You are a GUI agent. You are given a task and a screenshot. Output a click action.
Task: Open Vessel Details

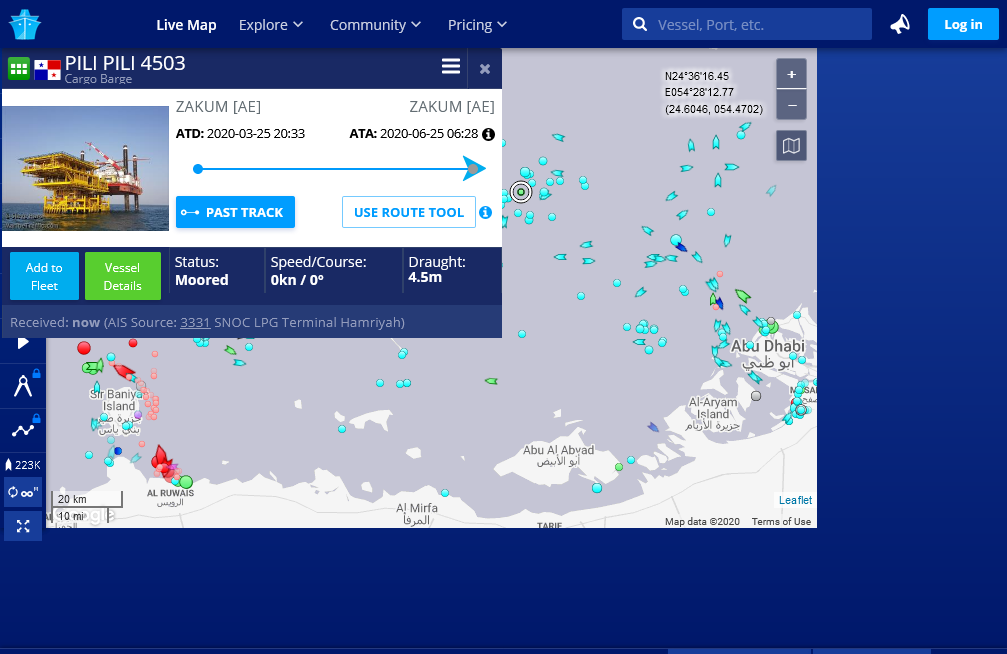pos(123,276)
